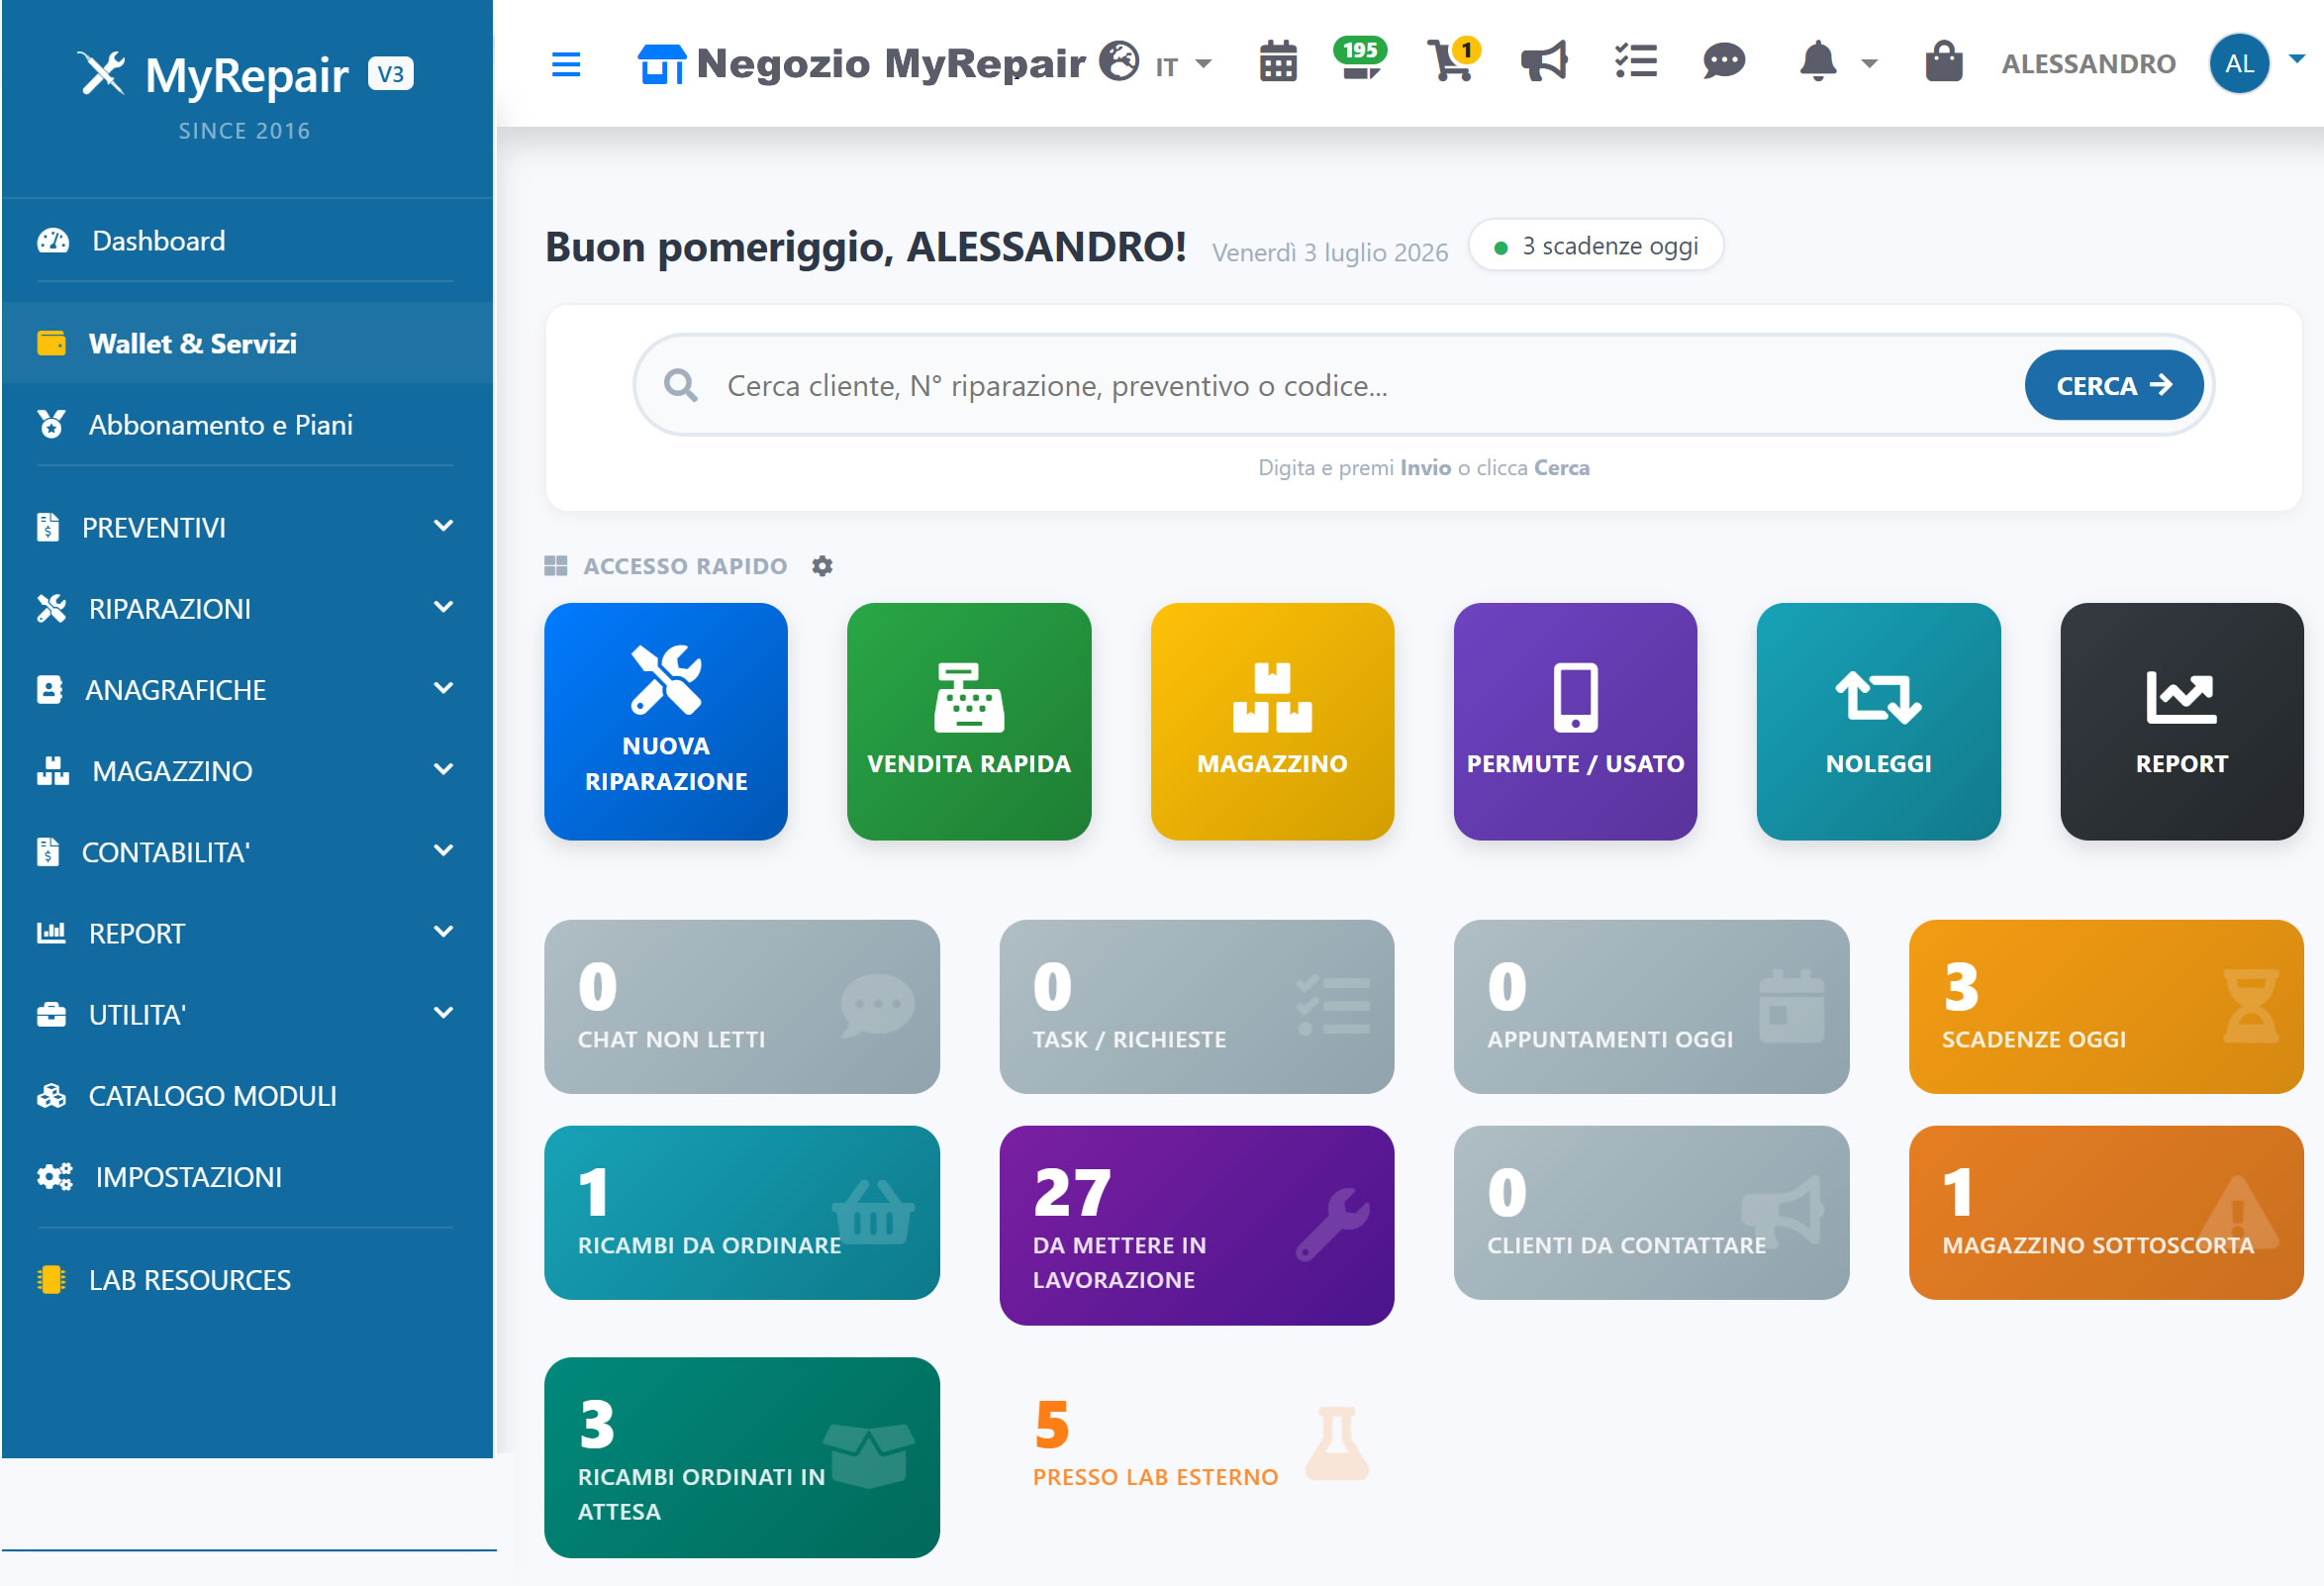Open Abbonamento e Piani in sidebar

click(245, 424)
